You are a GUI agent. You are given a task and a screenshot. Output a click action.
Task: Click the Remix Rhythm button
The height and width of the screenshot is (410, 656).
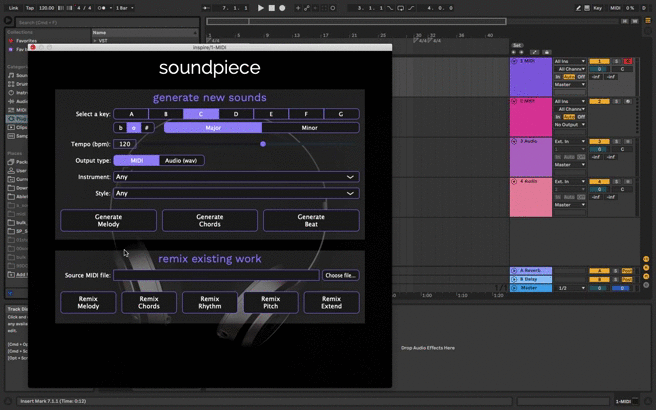click(210, 302)
